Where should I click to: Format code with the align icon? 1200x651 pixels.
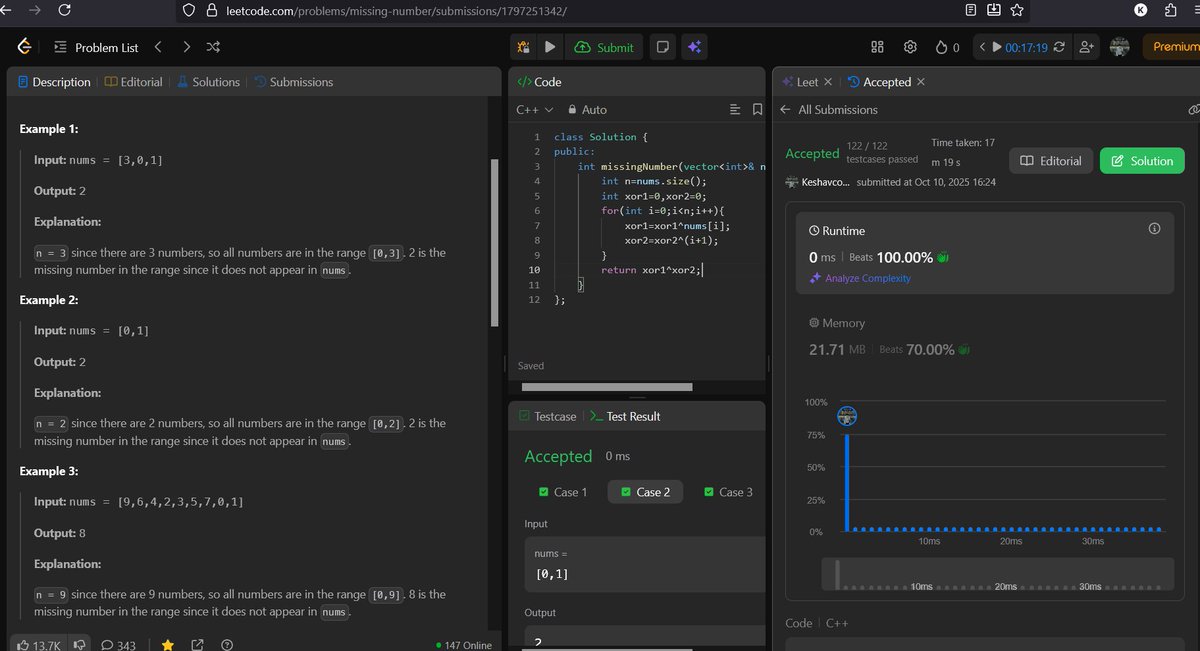pos(735,109)
